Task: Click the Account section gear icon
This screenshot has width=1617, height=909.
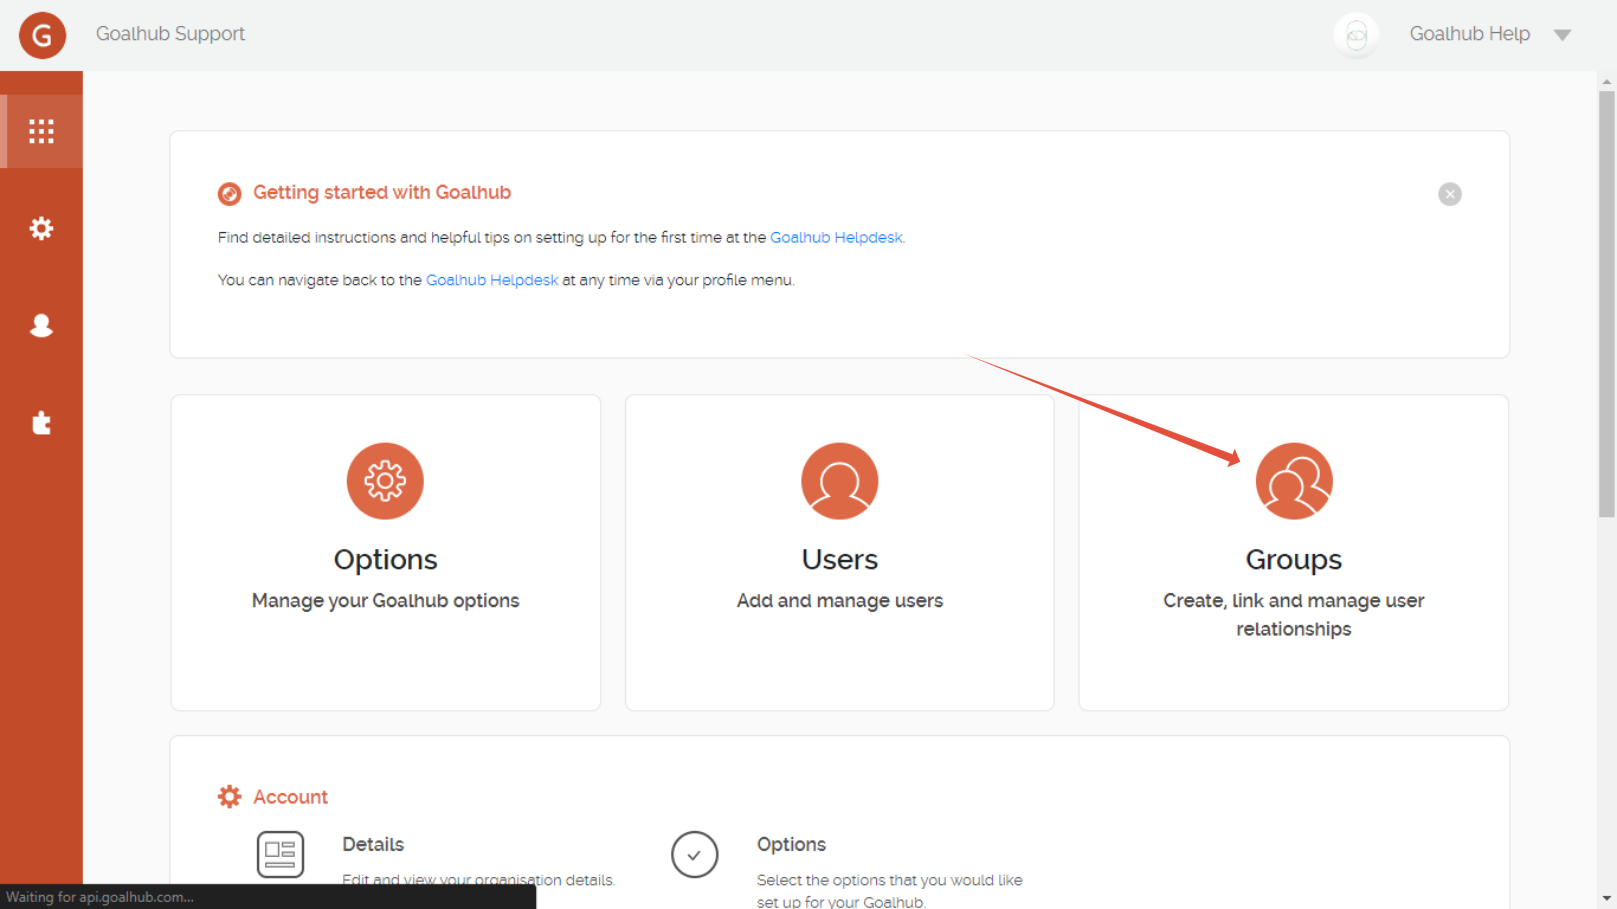Action: pos(229,796)
